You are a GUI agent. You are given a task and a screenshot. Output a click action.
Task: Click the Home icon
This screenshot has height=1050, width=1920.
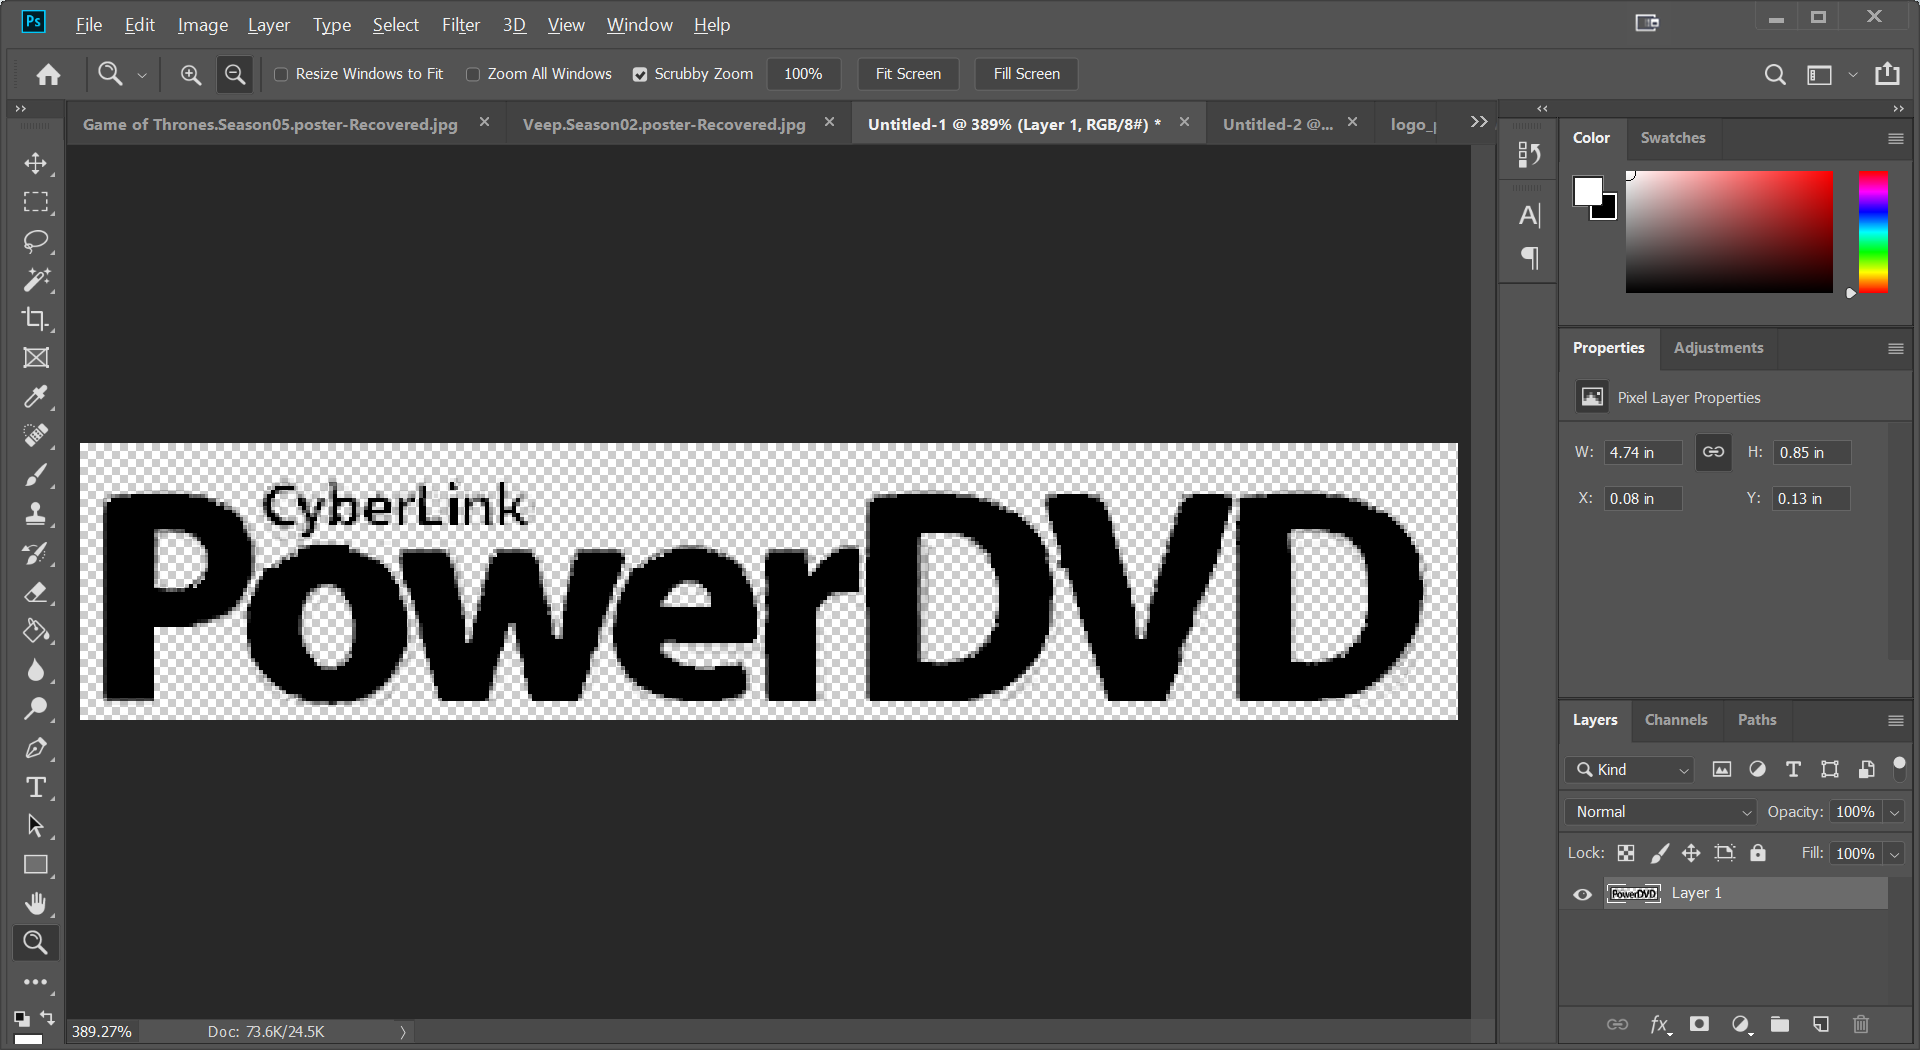click(48, 74)
